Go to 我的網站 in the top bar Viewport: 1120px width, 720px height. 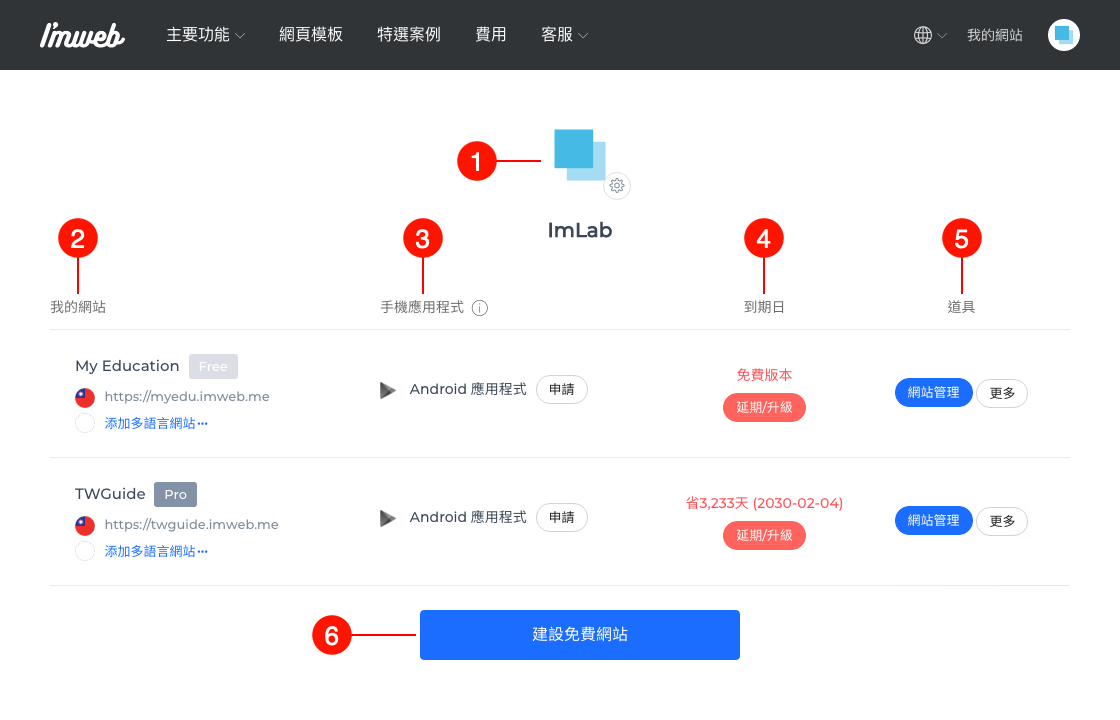(x=994, y=35)
